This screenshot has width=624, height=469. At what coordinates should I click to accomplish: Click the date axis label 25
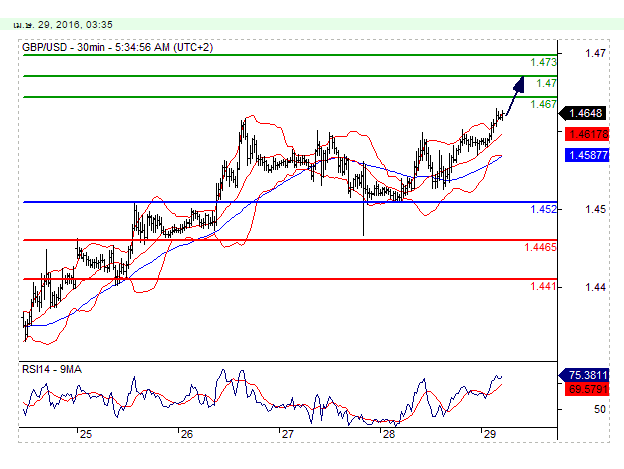tap(86, 434)
